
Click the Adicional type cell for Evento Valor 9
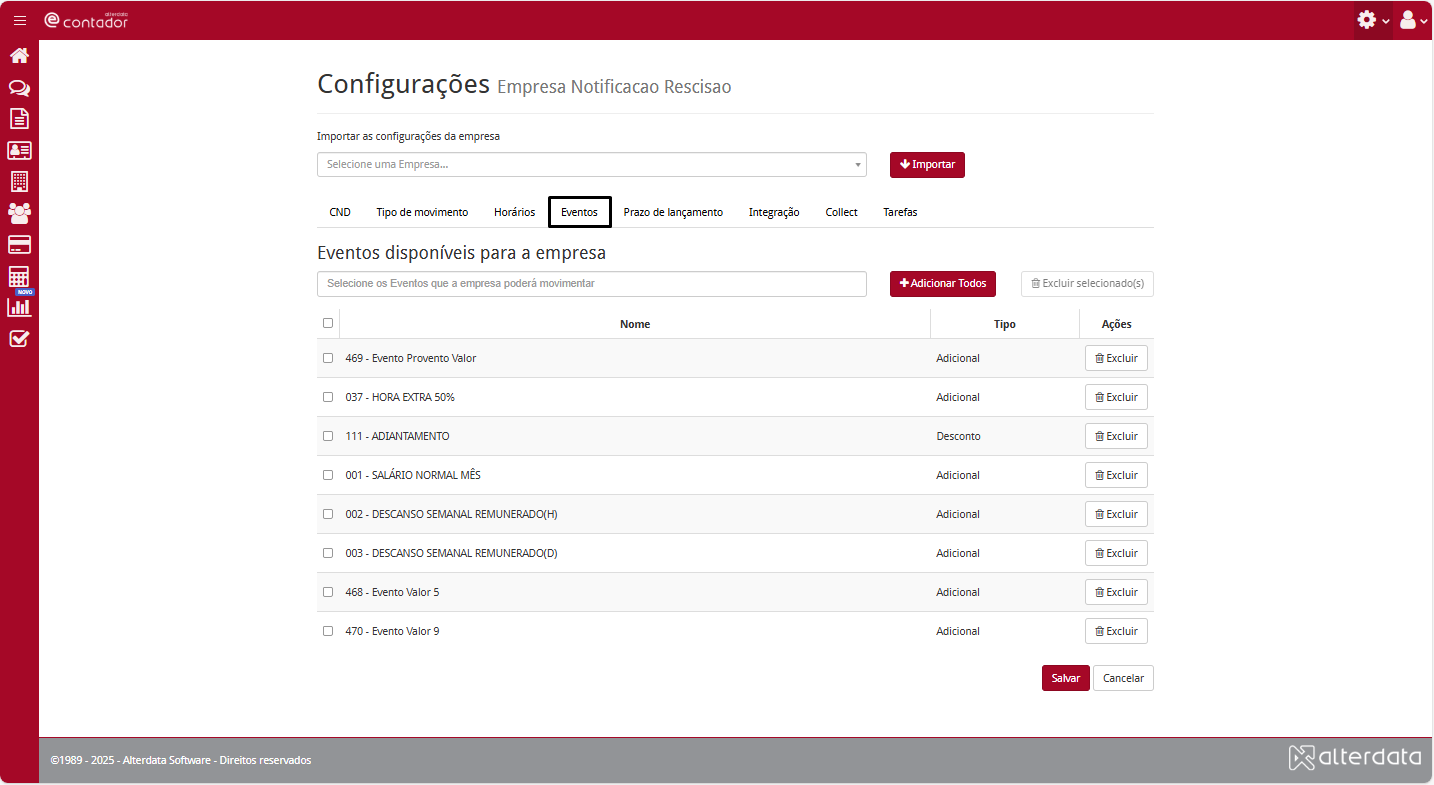point(958,631)
